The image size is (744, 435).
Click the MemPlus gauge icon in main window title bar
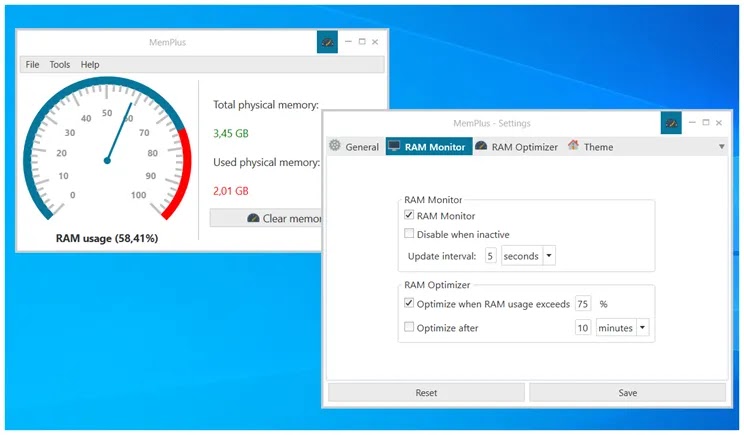327,42
